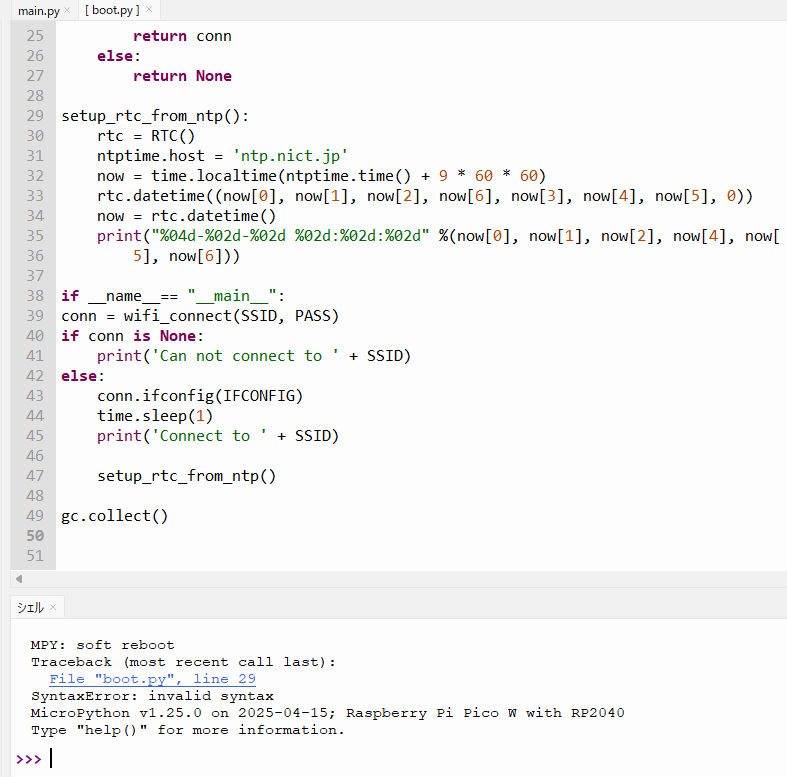Click the MPY: soft reboot shell line
Viewport: 787px width, 777px height.
coord(102,645)
